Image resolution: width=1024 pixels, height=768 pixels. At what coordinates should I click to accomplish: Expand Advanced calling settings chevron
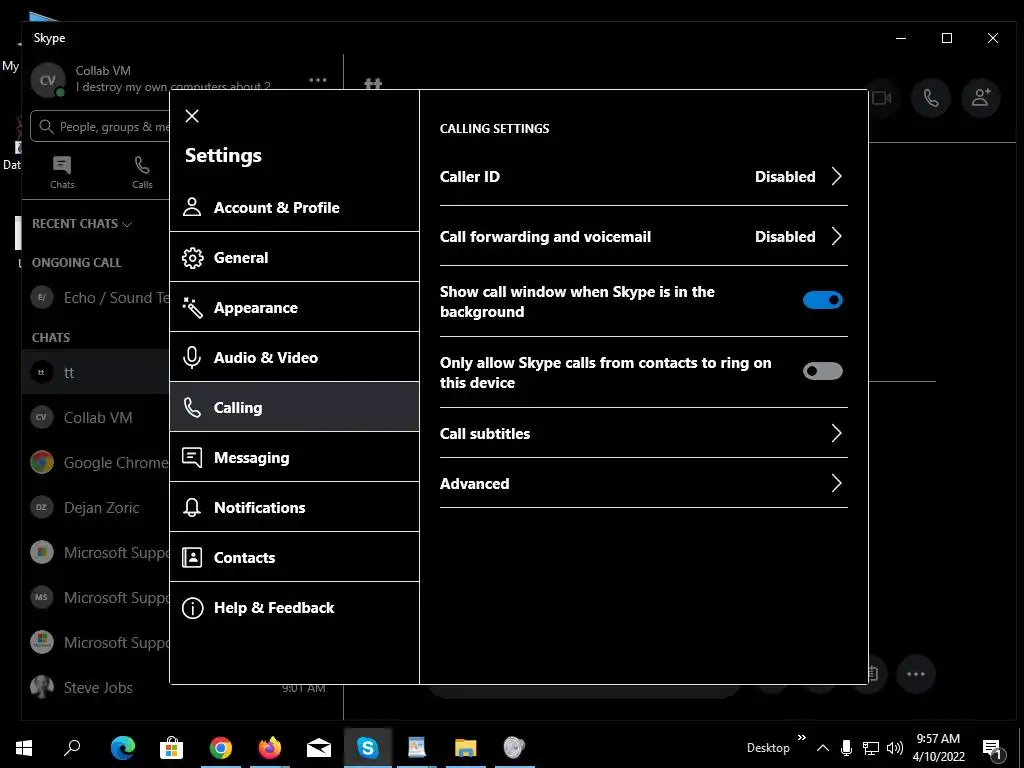837,483
